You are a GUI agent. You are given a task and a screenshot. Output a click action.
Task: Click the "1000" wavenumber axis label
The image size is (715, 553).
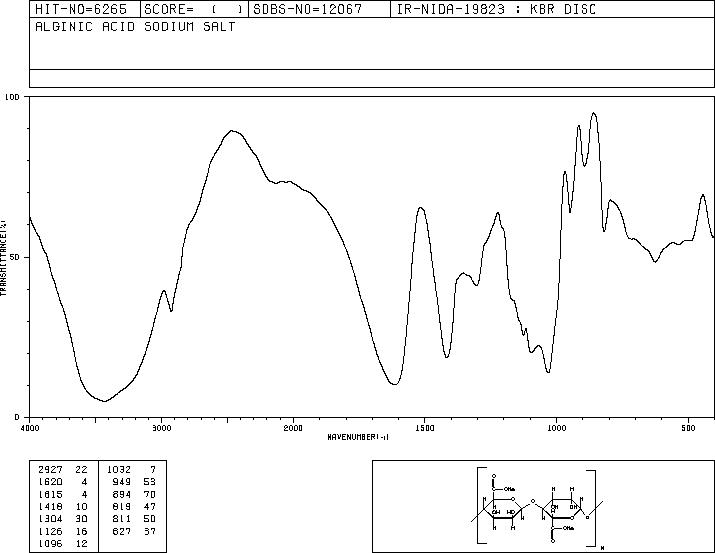(556, 428)
